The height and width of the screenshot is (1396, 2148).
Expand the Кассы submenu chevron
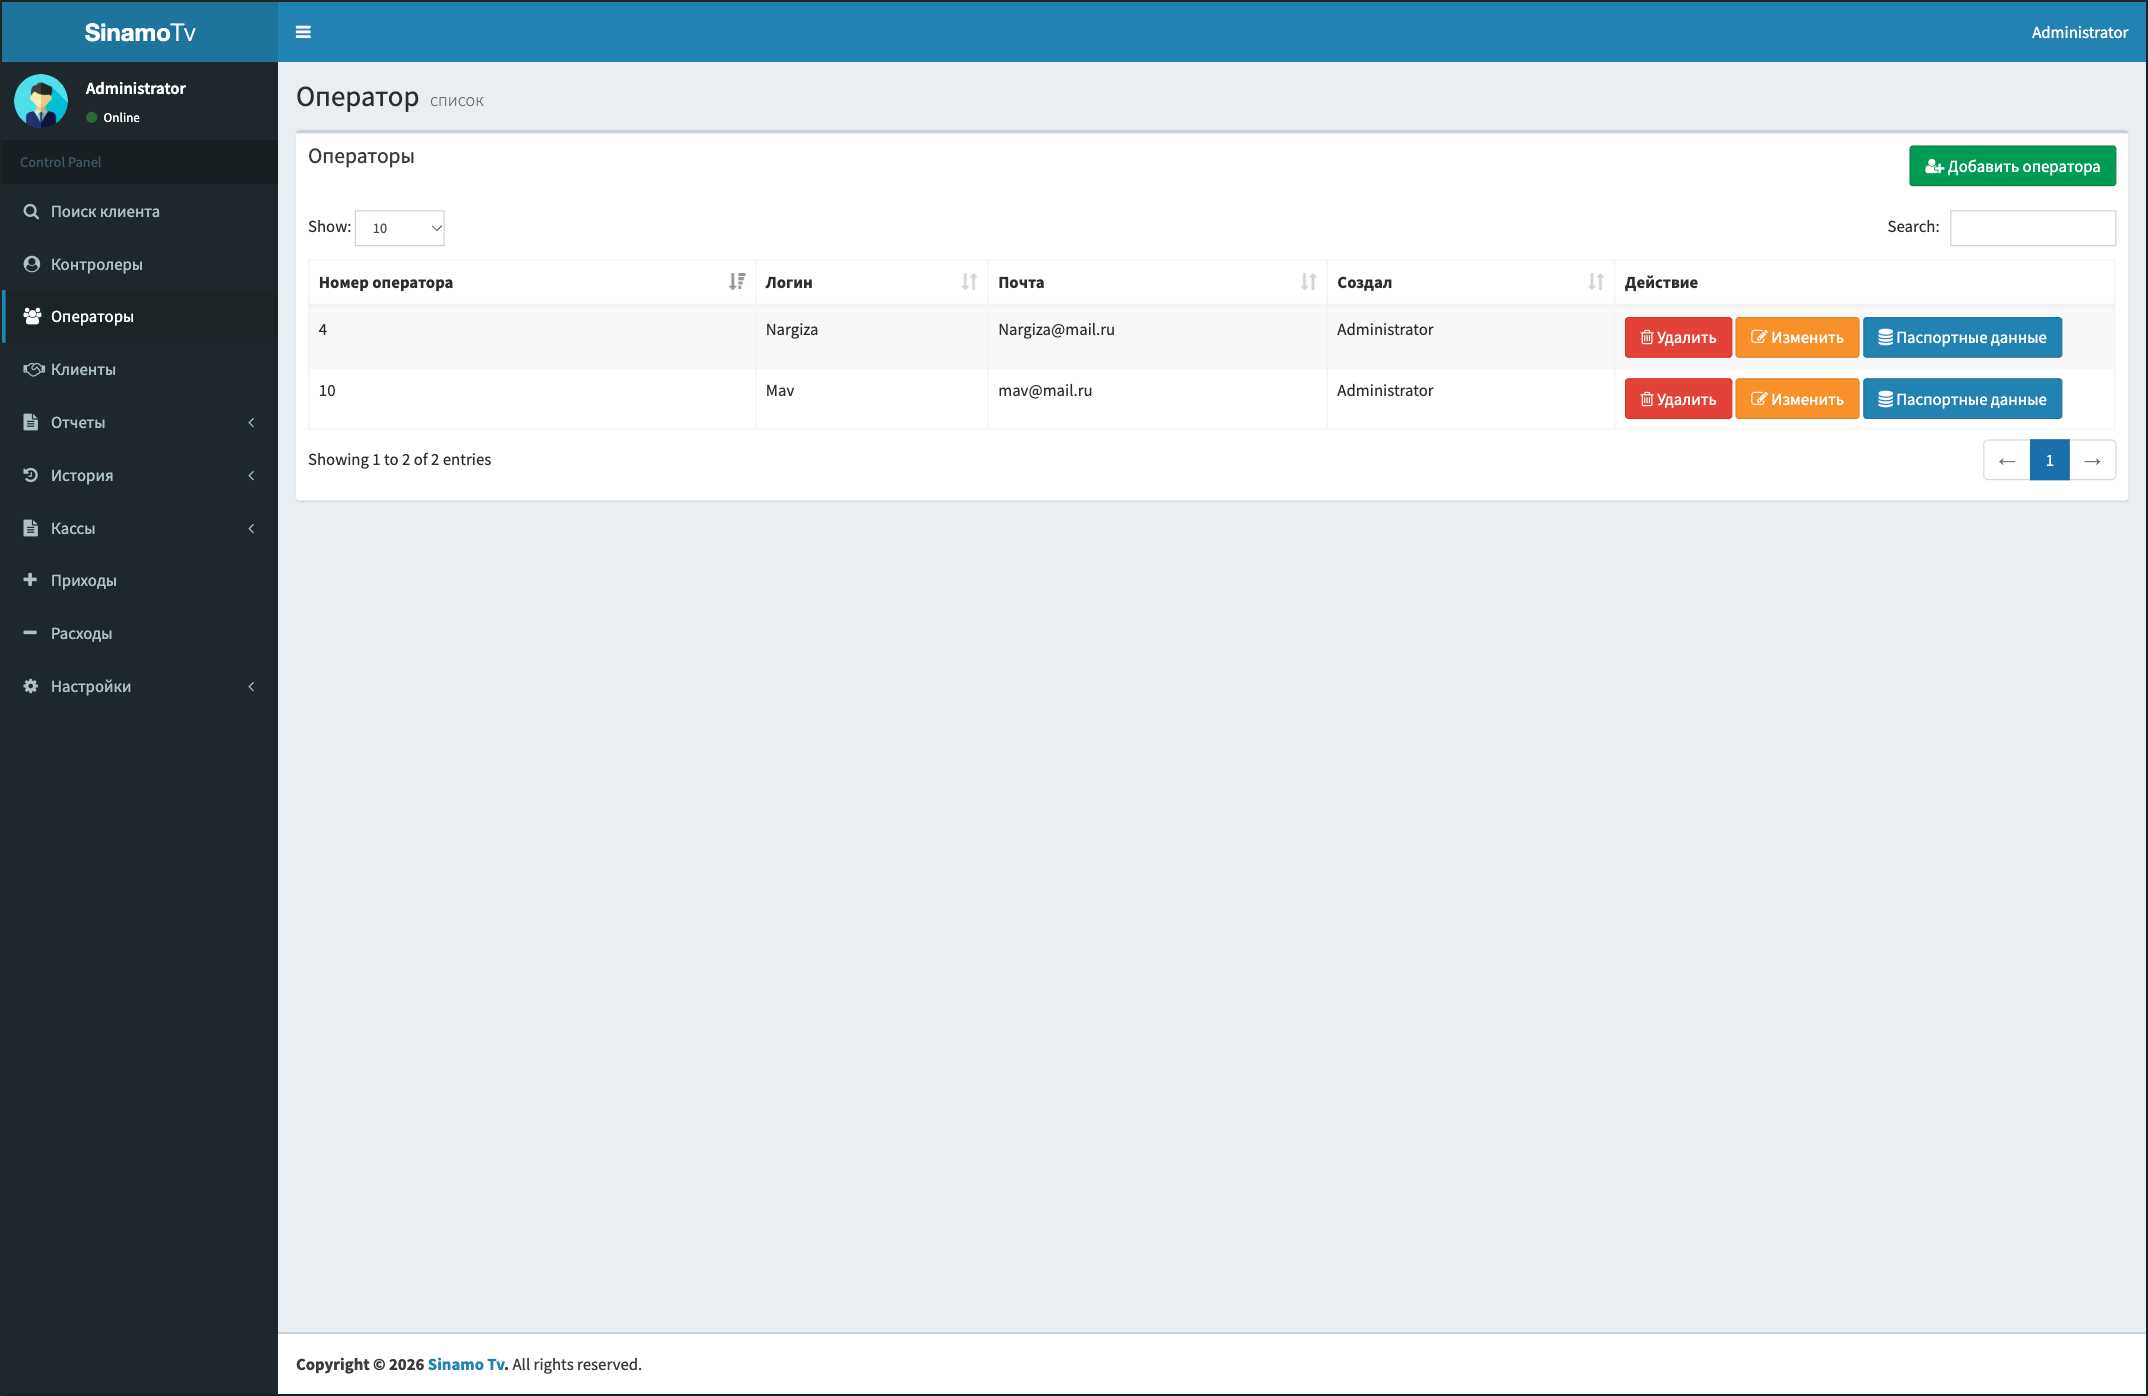tap(251, 528)
